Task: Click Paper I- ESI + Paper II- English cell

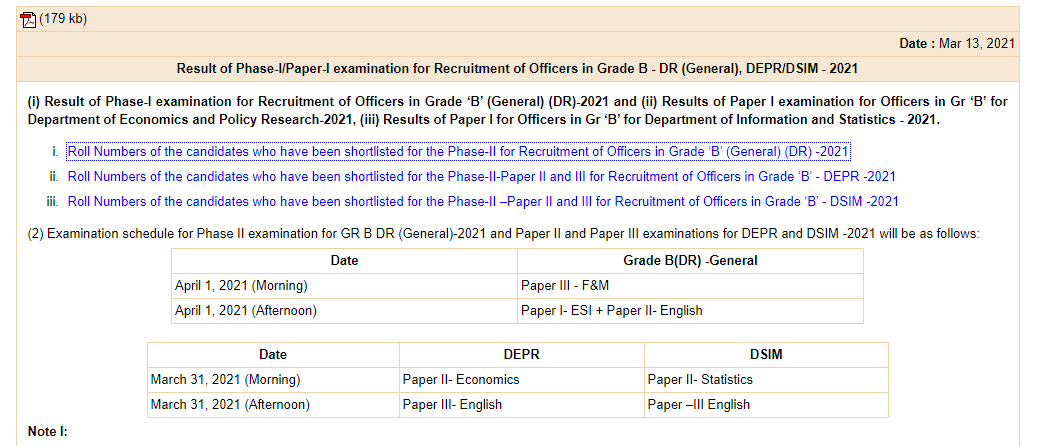Action: pos(611,311)
